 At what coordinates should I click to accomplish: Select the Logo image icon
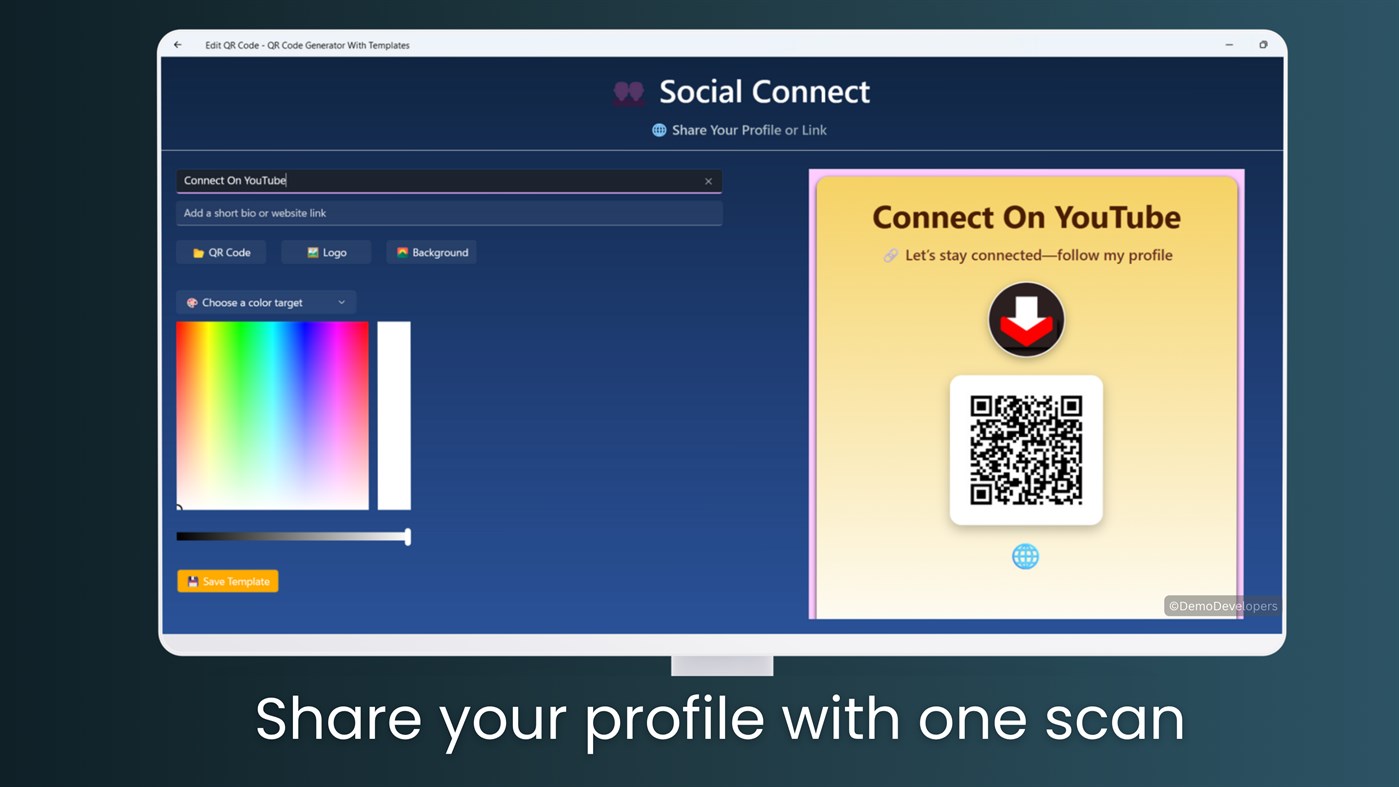[312, 252]
